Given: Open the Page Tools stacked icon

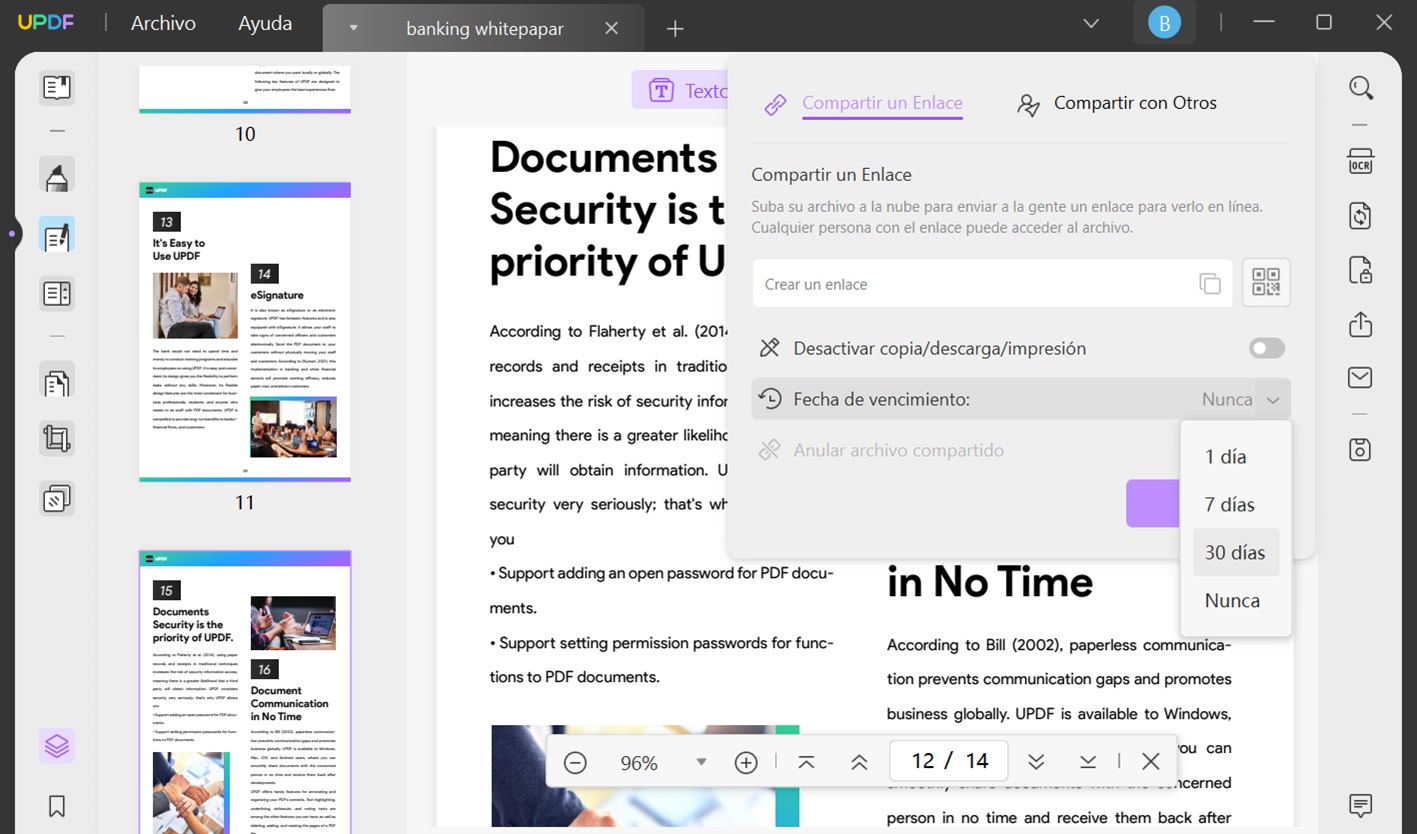Looking at the screenshot, I should 57,497.
